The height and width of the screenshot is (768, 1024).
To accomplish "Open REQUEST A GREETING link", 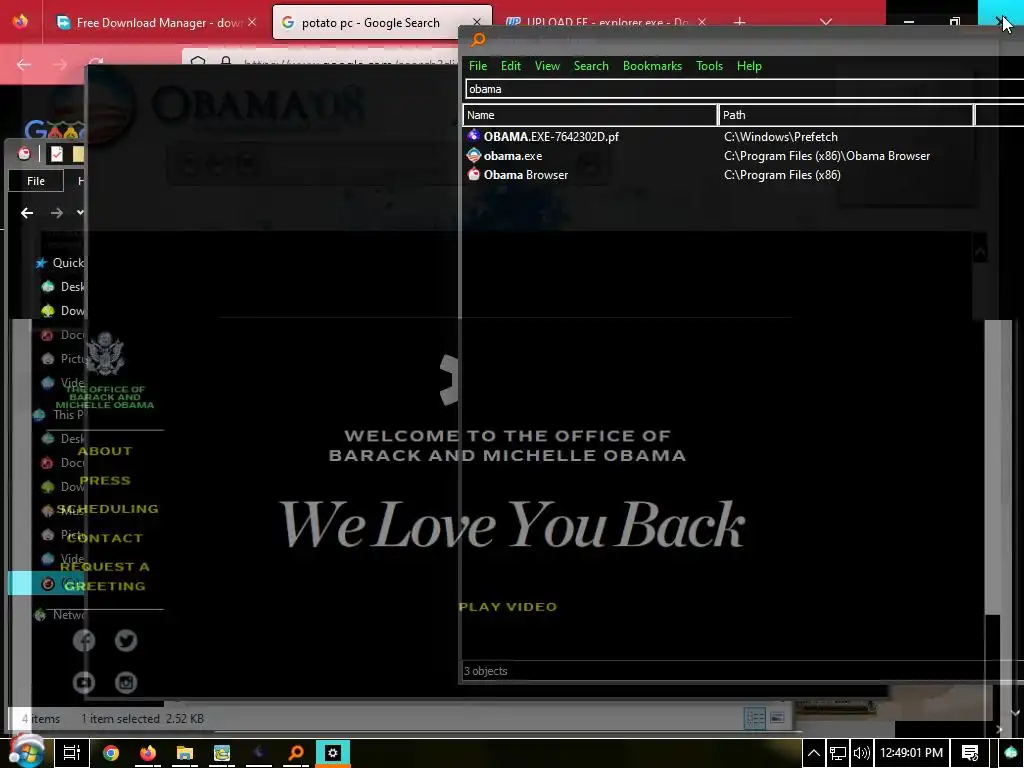I will pyautogui.click(x=104, y=576).
